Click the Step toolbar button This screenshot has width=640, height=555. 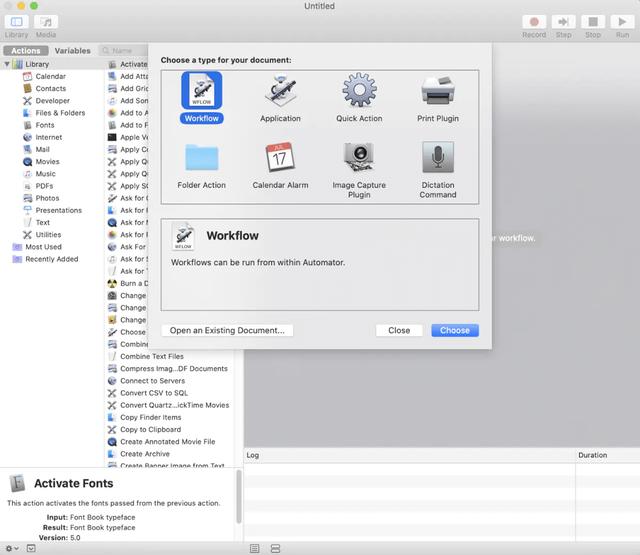coord(563,22)
